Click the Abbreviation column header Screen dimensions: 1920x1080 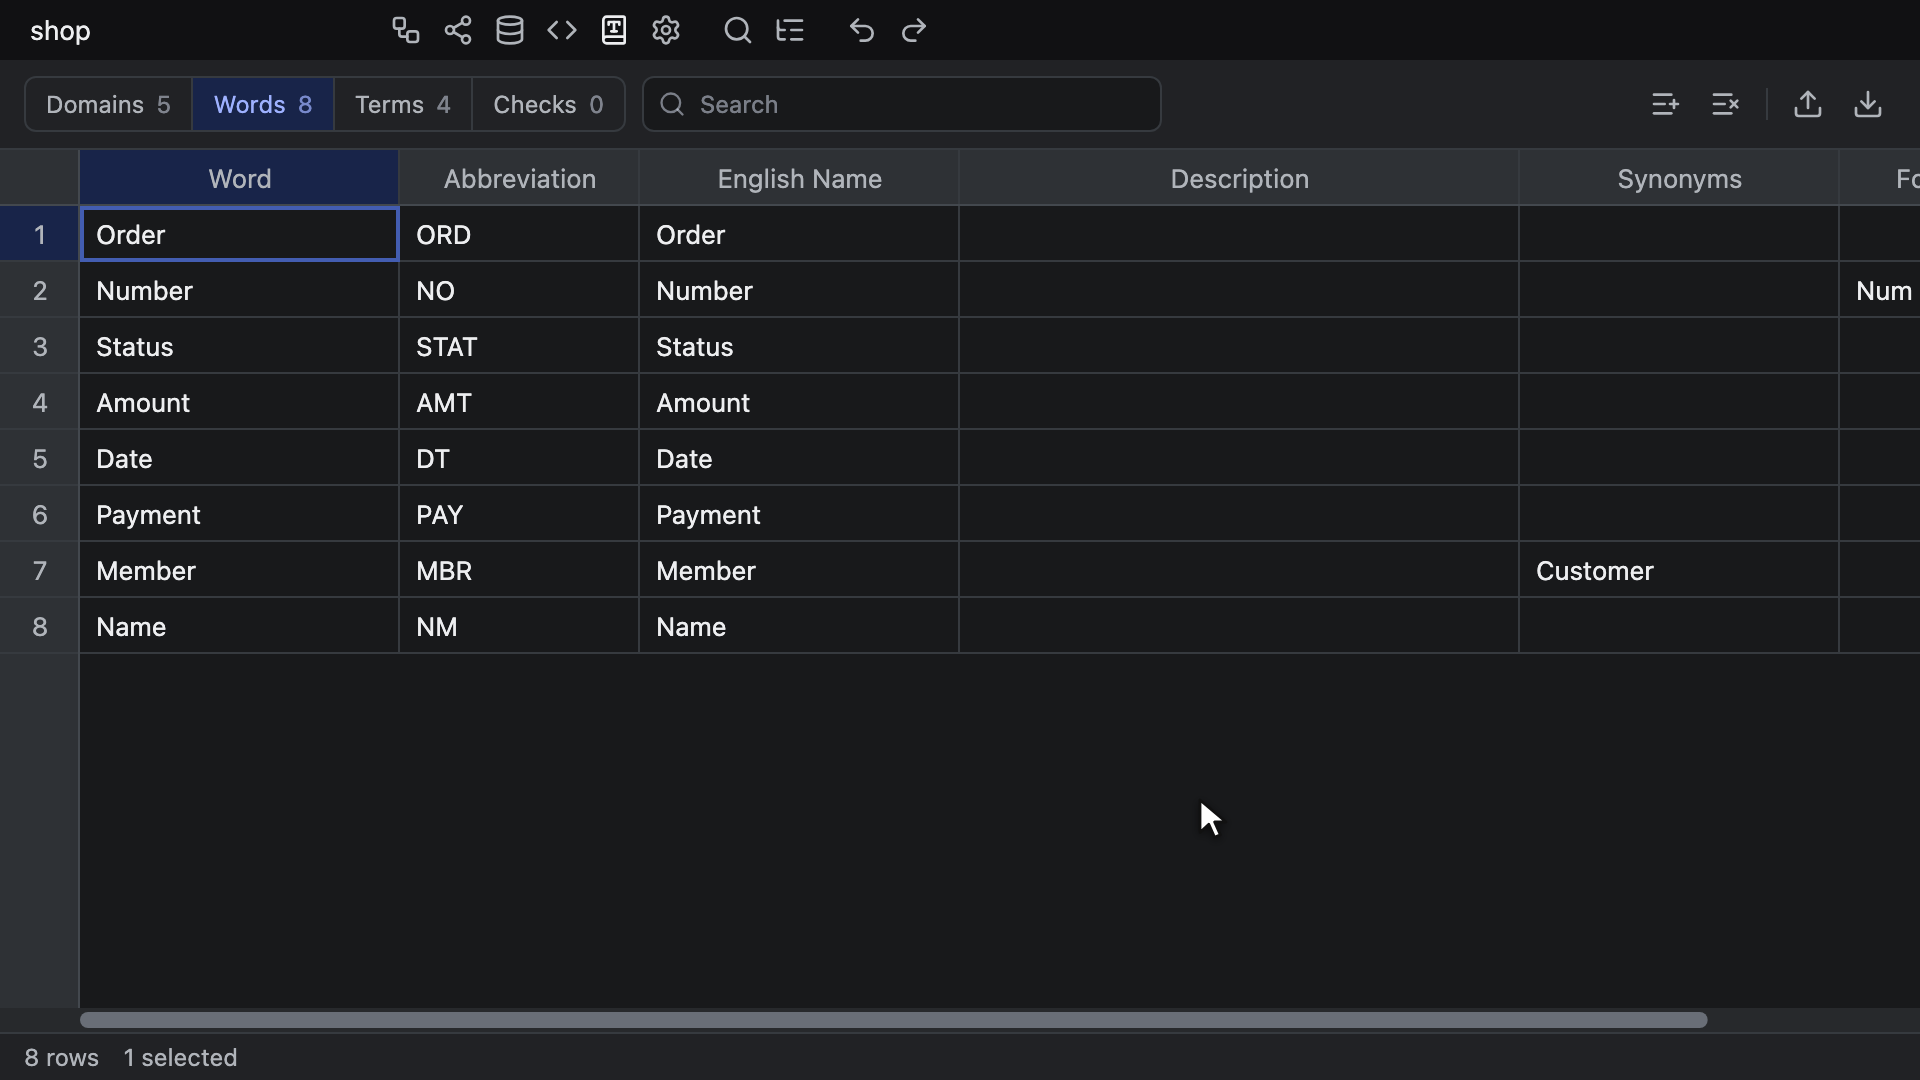[519, 178]
